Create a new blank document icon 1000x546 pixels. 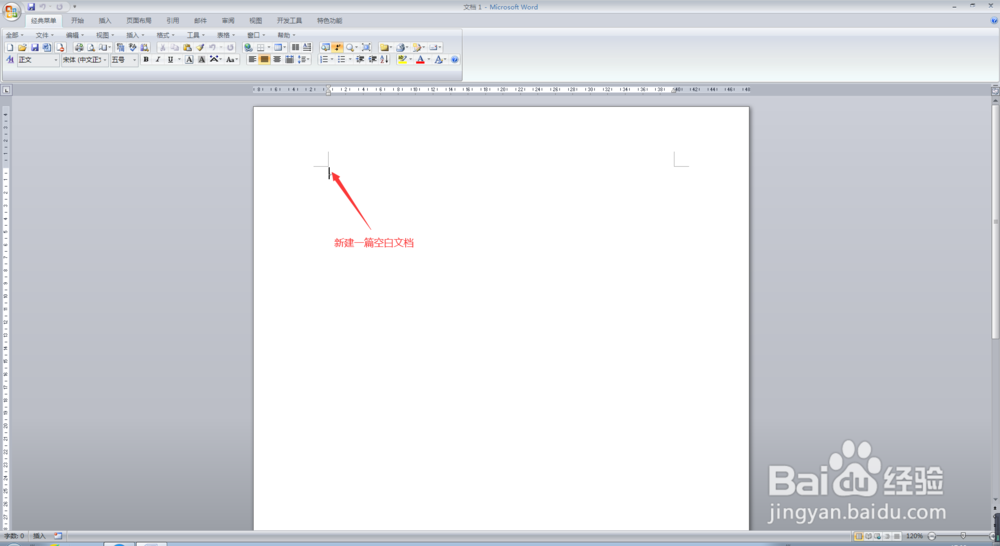[x=10, y=47]
